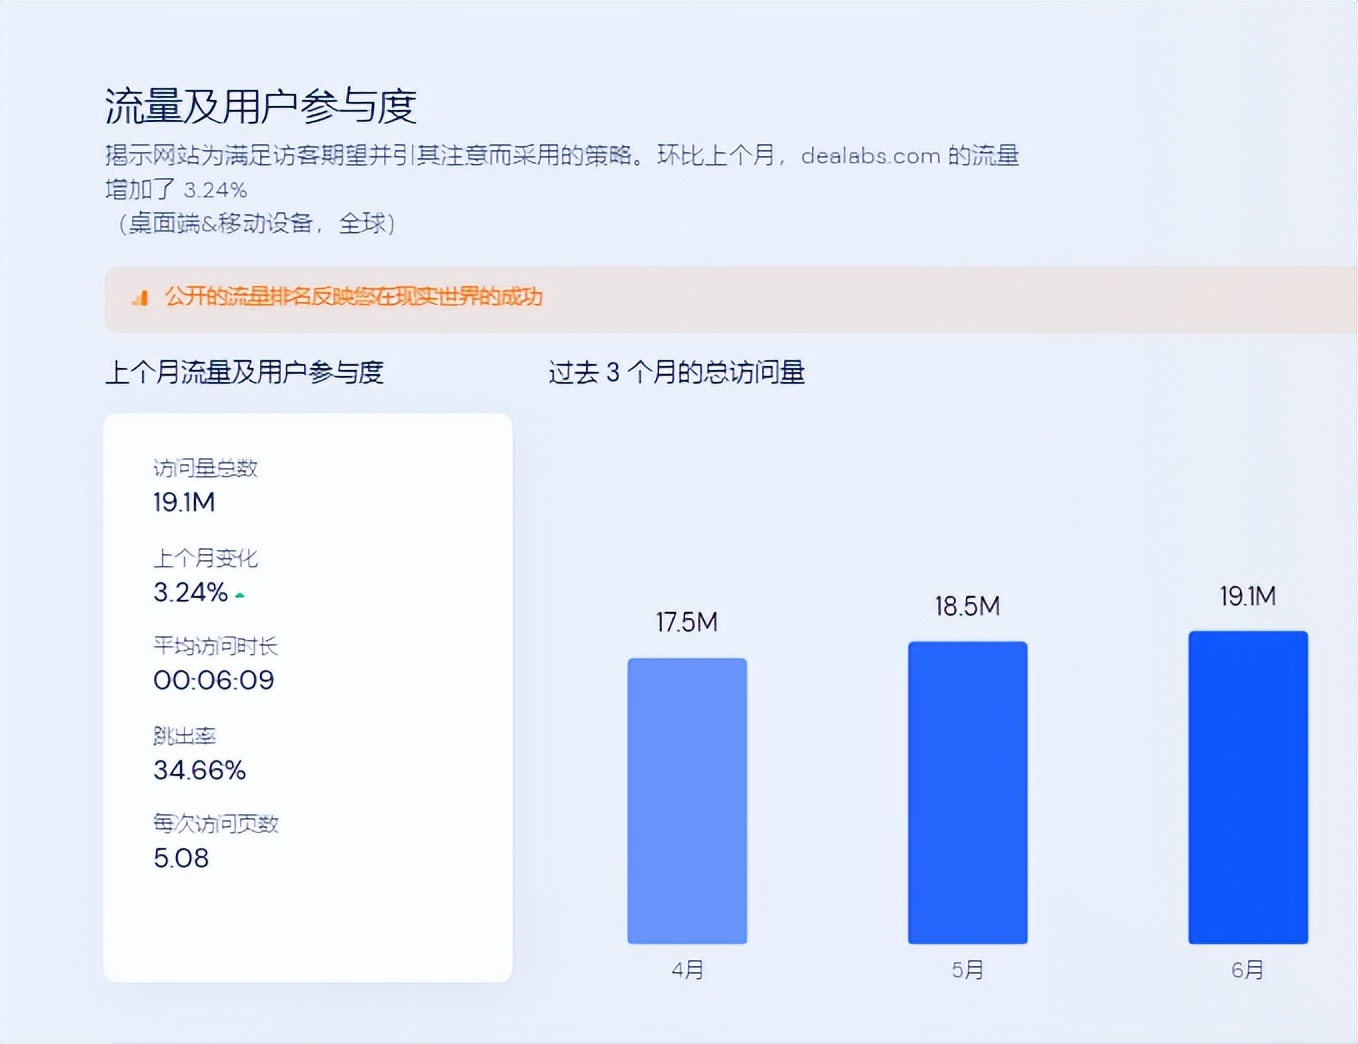The image size is (1358, 1044).
Task: Click the 每次访问页数 value 5.08
Action: click(180, 858)
